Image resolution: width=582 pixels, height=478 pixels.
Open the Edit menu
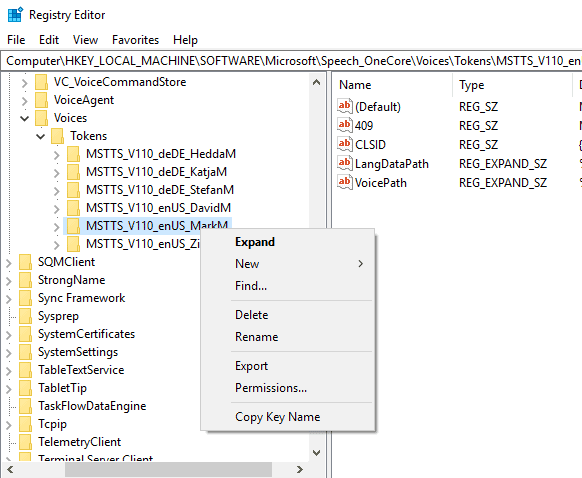[49, 40]
